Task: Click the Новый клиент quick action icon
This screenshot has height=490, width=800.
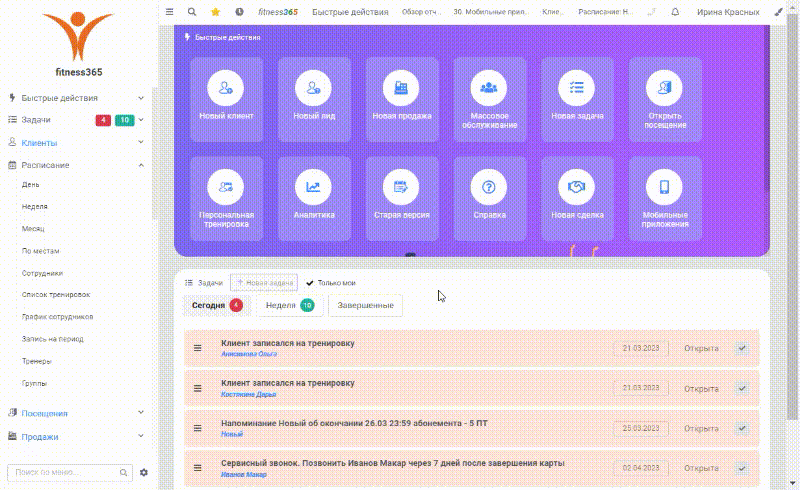Action: [x=226, y=88]
